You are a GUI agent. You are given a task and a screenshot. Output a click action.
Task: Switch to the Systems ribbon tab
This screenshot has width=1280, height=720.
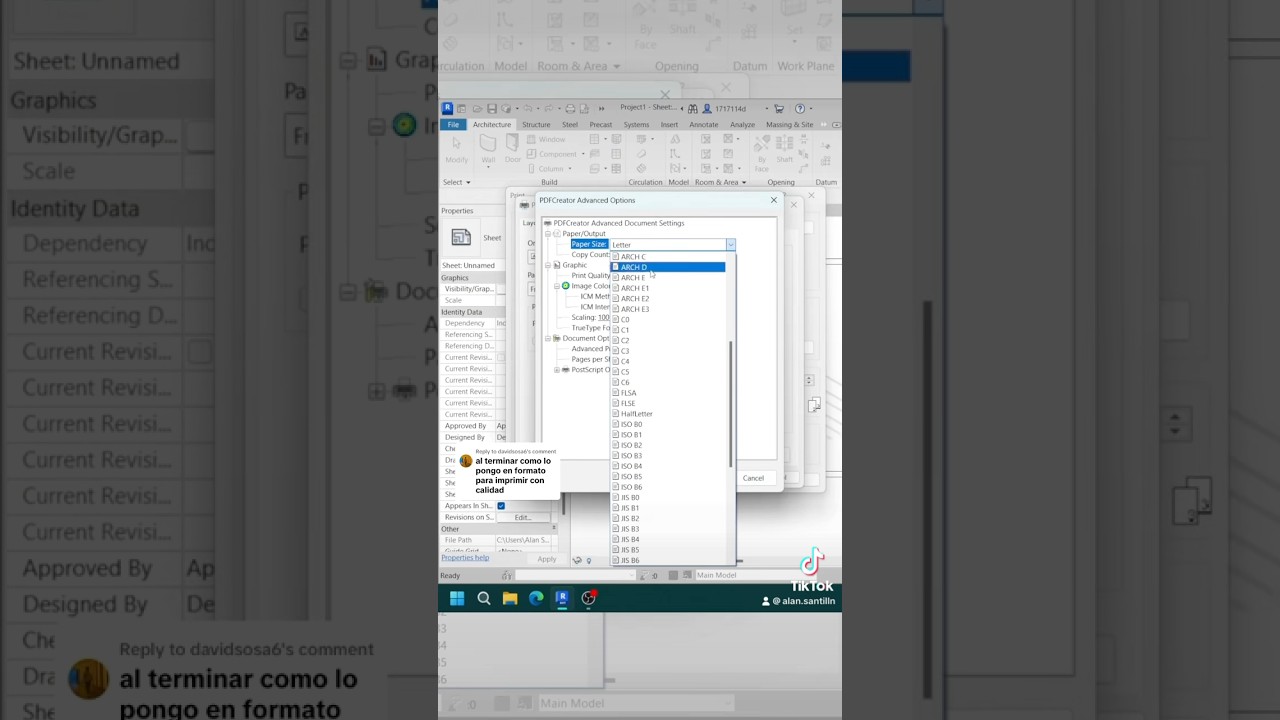(x=636, y=125)
